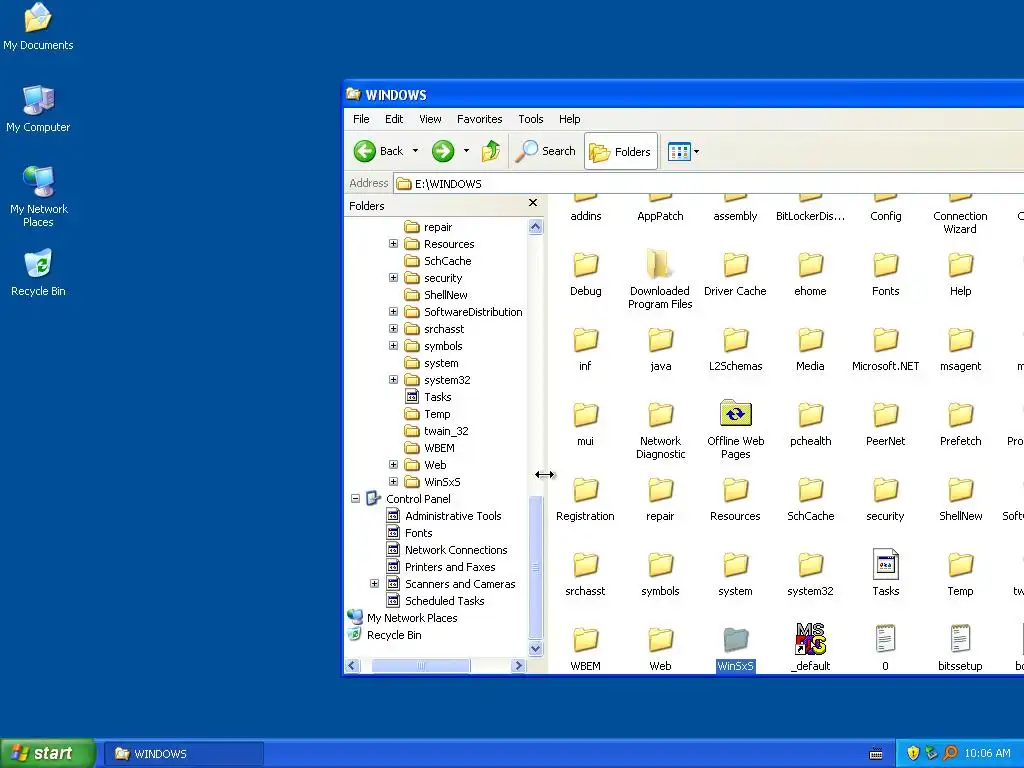Click WINDOWS taskbar button
The image size is (1024, 768).
(x=185, y=754)
